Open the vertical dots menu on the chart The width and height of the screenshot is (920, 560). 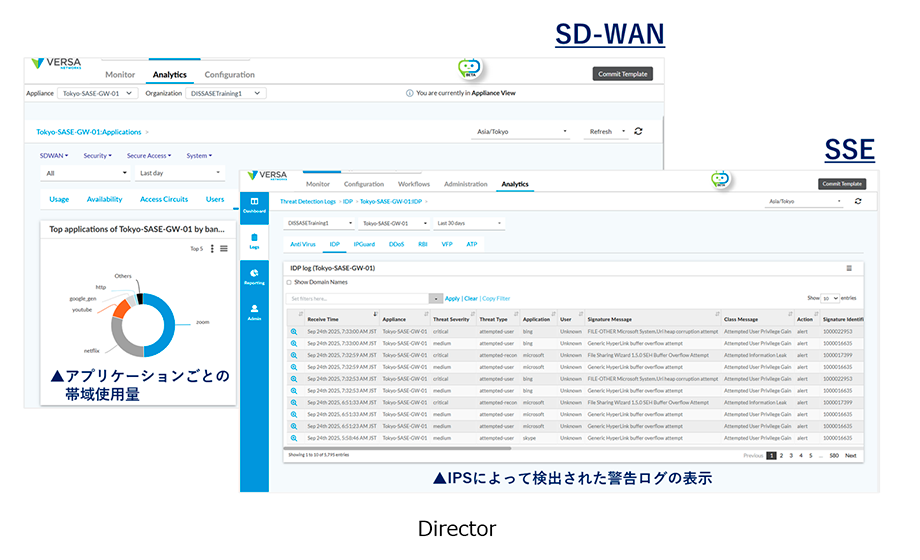(x=212, y=248)
